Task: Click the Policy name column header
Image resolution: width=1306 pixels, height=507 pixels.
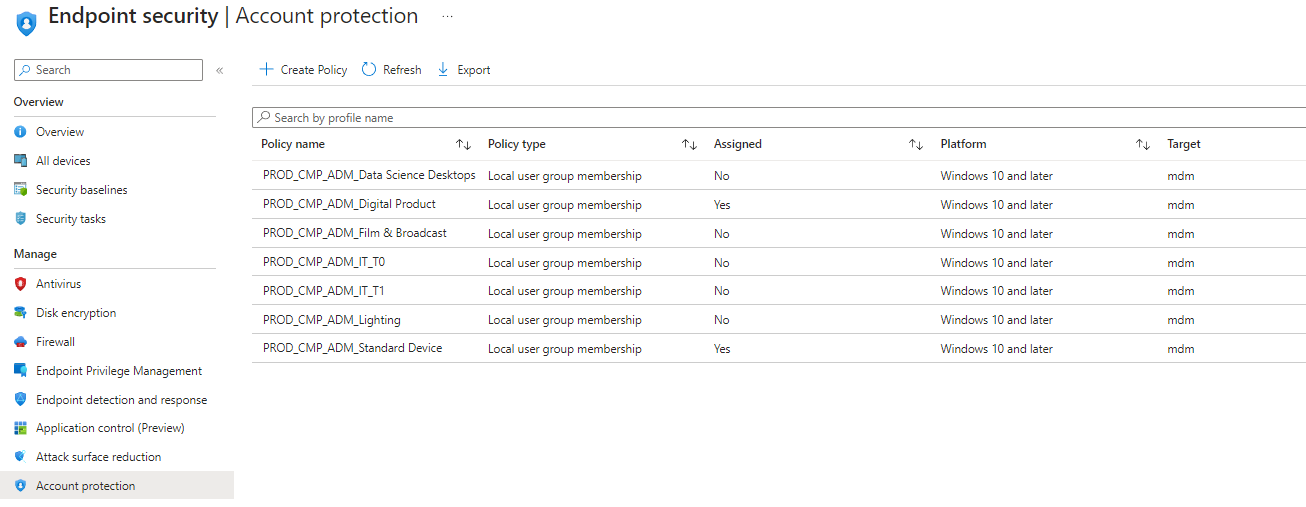Action: pyautogui.click(x=293, y=144)
